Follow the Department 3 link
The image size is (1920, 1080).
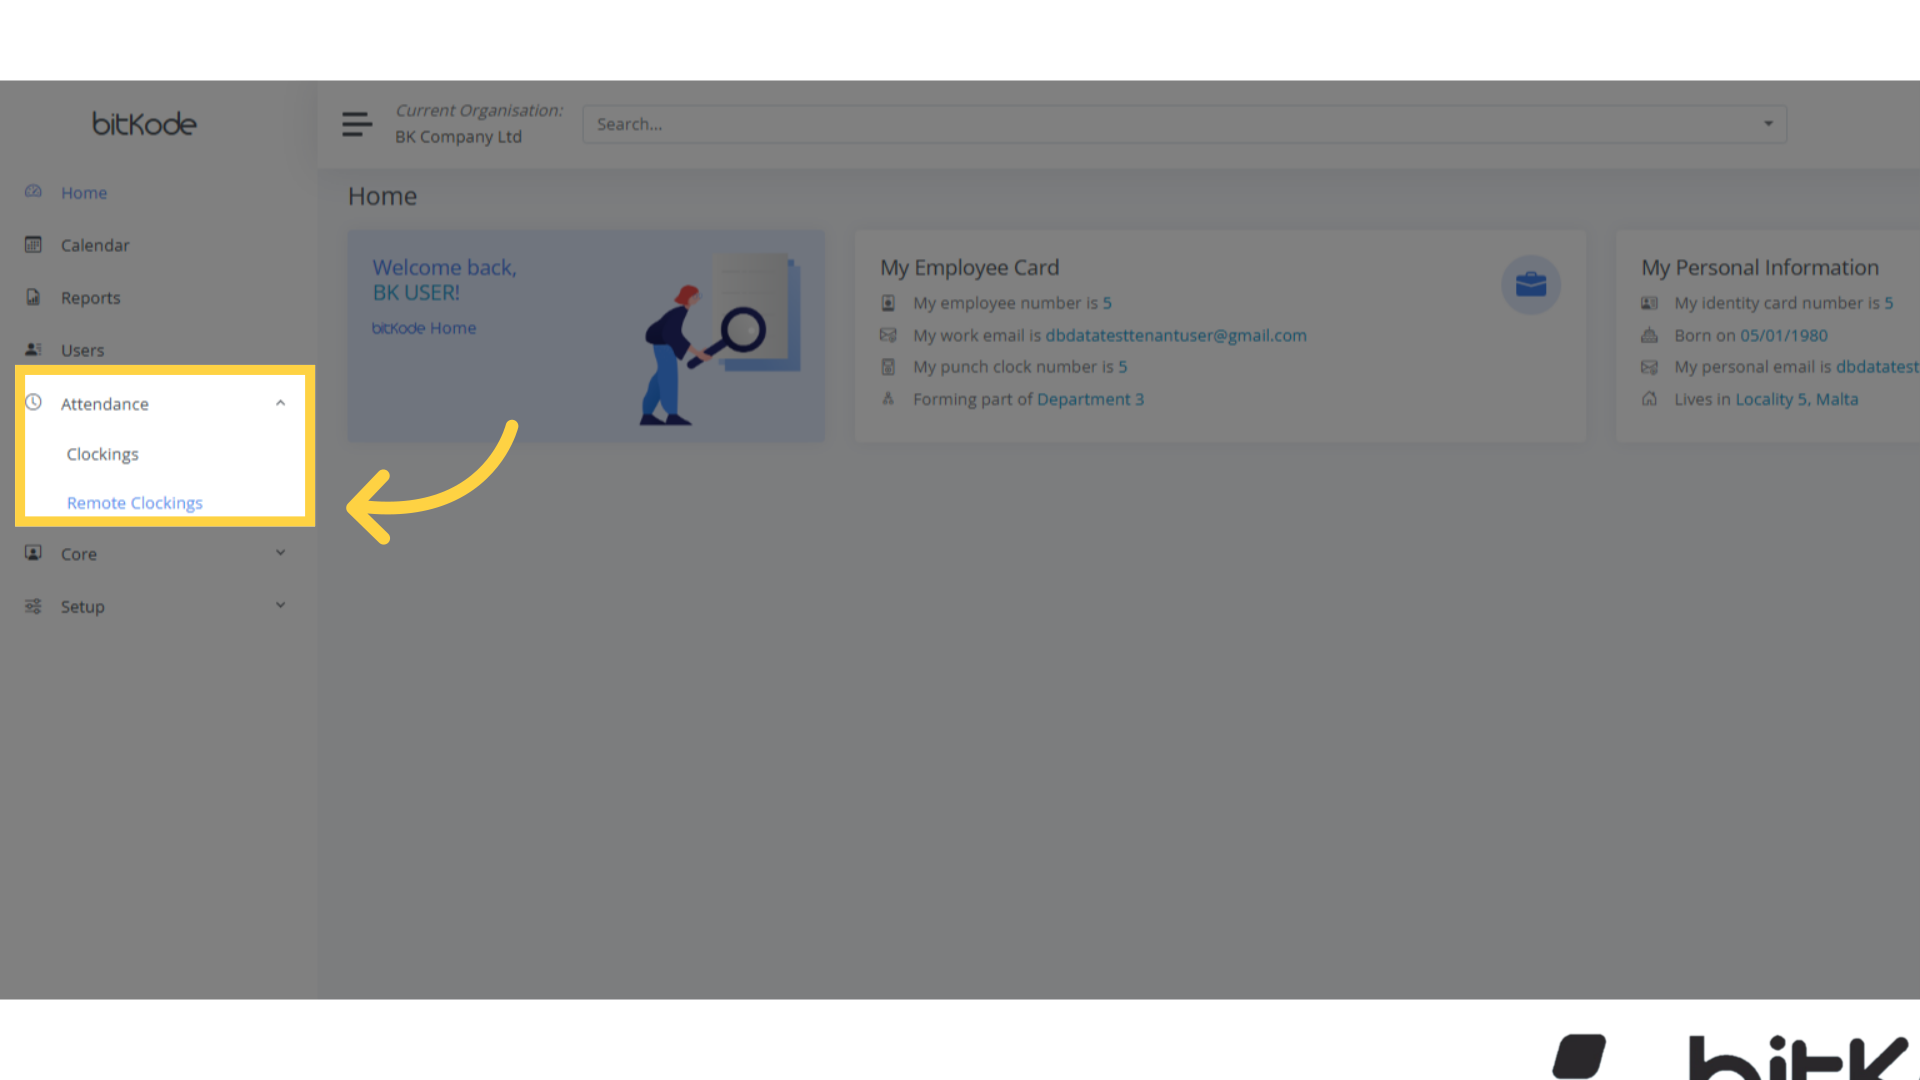point(1090,399)
